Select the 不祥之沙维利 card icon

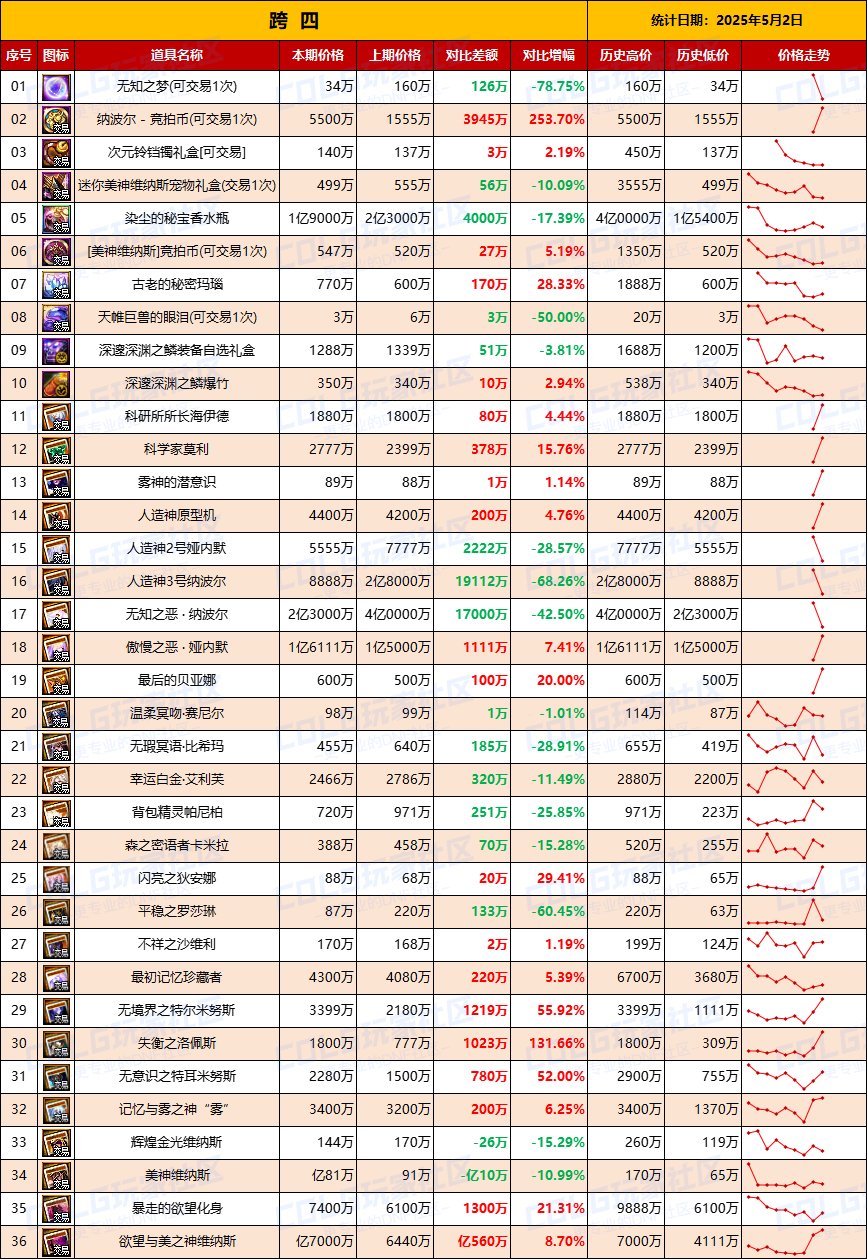56,944
